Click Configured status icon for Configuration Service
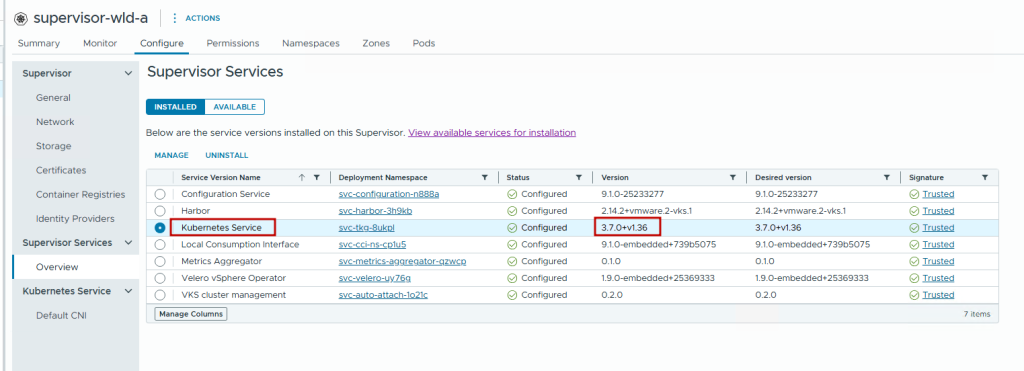Viewport: 1024px width, 371px height. point(512,194)
